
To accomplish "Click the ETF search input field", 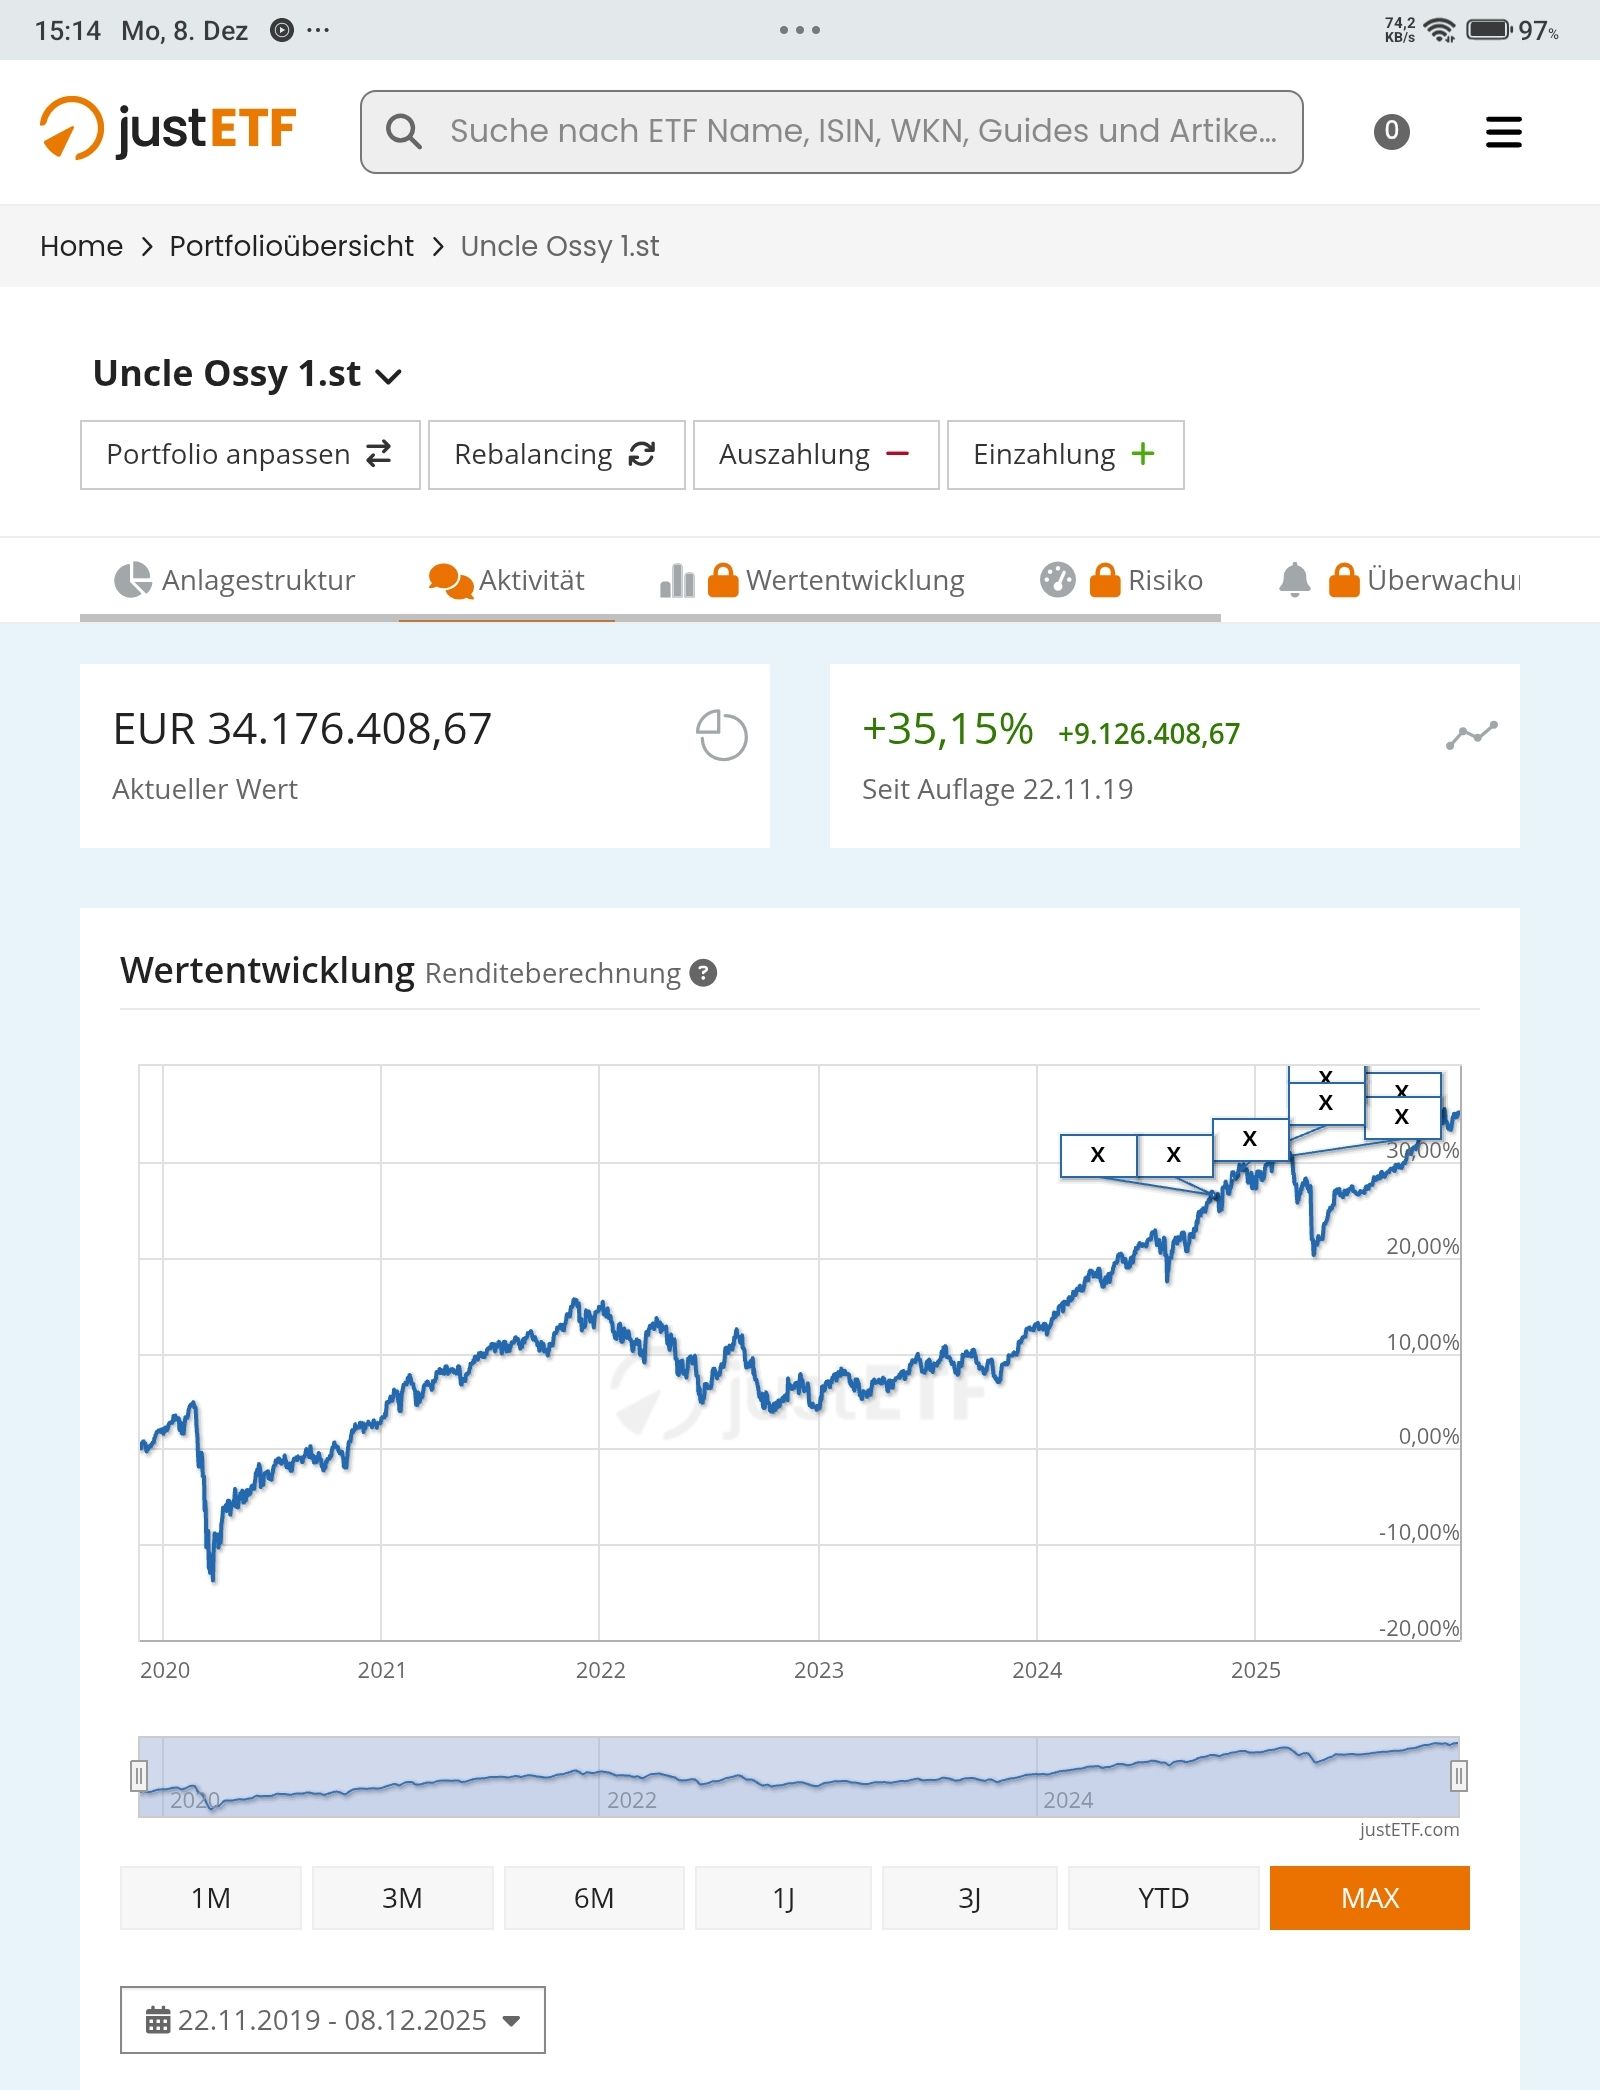I will [x=860, y=131].
